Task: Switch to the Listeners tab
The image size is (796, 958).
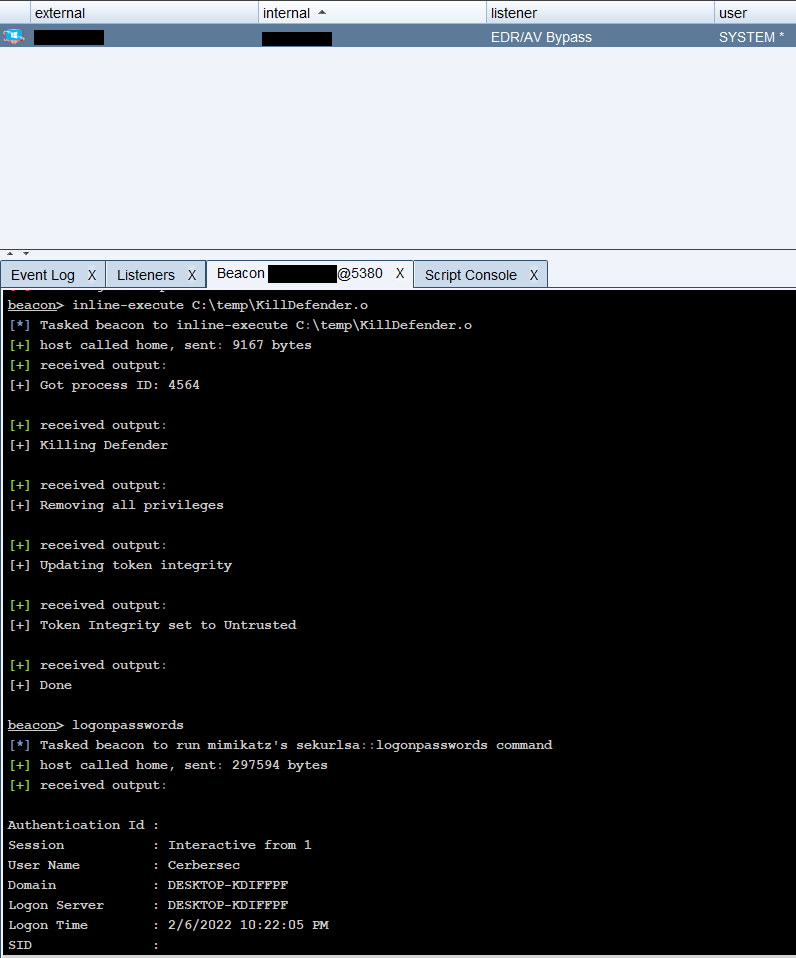Action: [x=145, y=275]
